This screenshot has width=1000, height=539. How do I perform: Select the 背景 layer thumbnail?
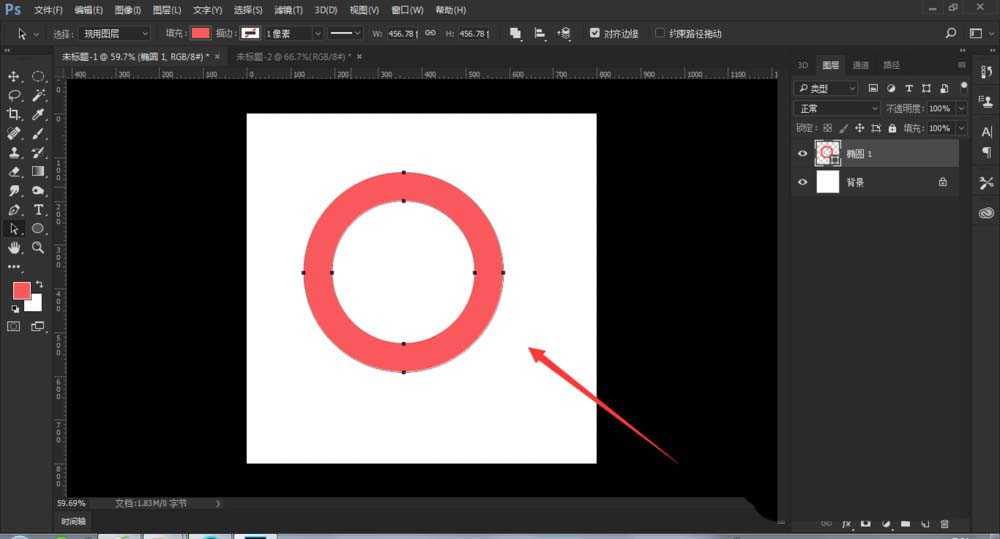coord(828,182)
